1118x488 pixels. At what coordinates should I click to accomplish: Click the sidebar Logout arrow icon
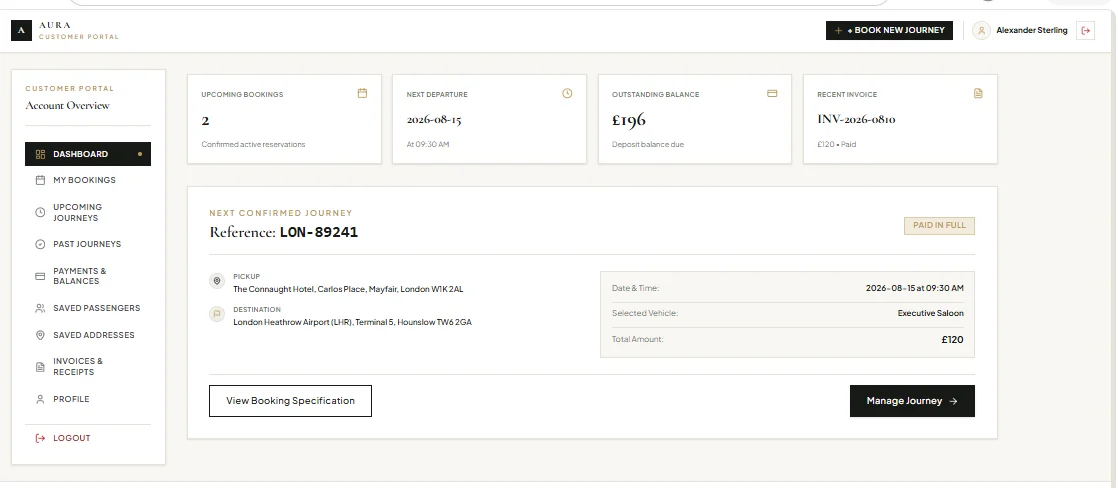tap(41, 438)
